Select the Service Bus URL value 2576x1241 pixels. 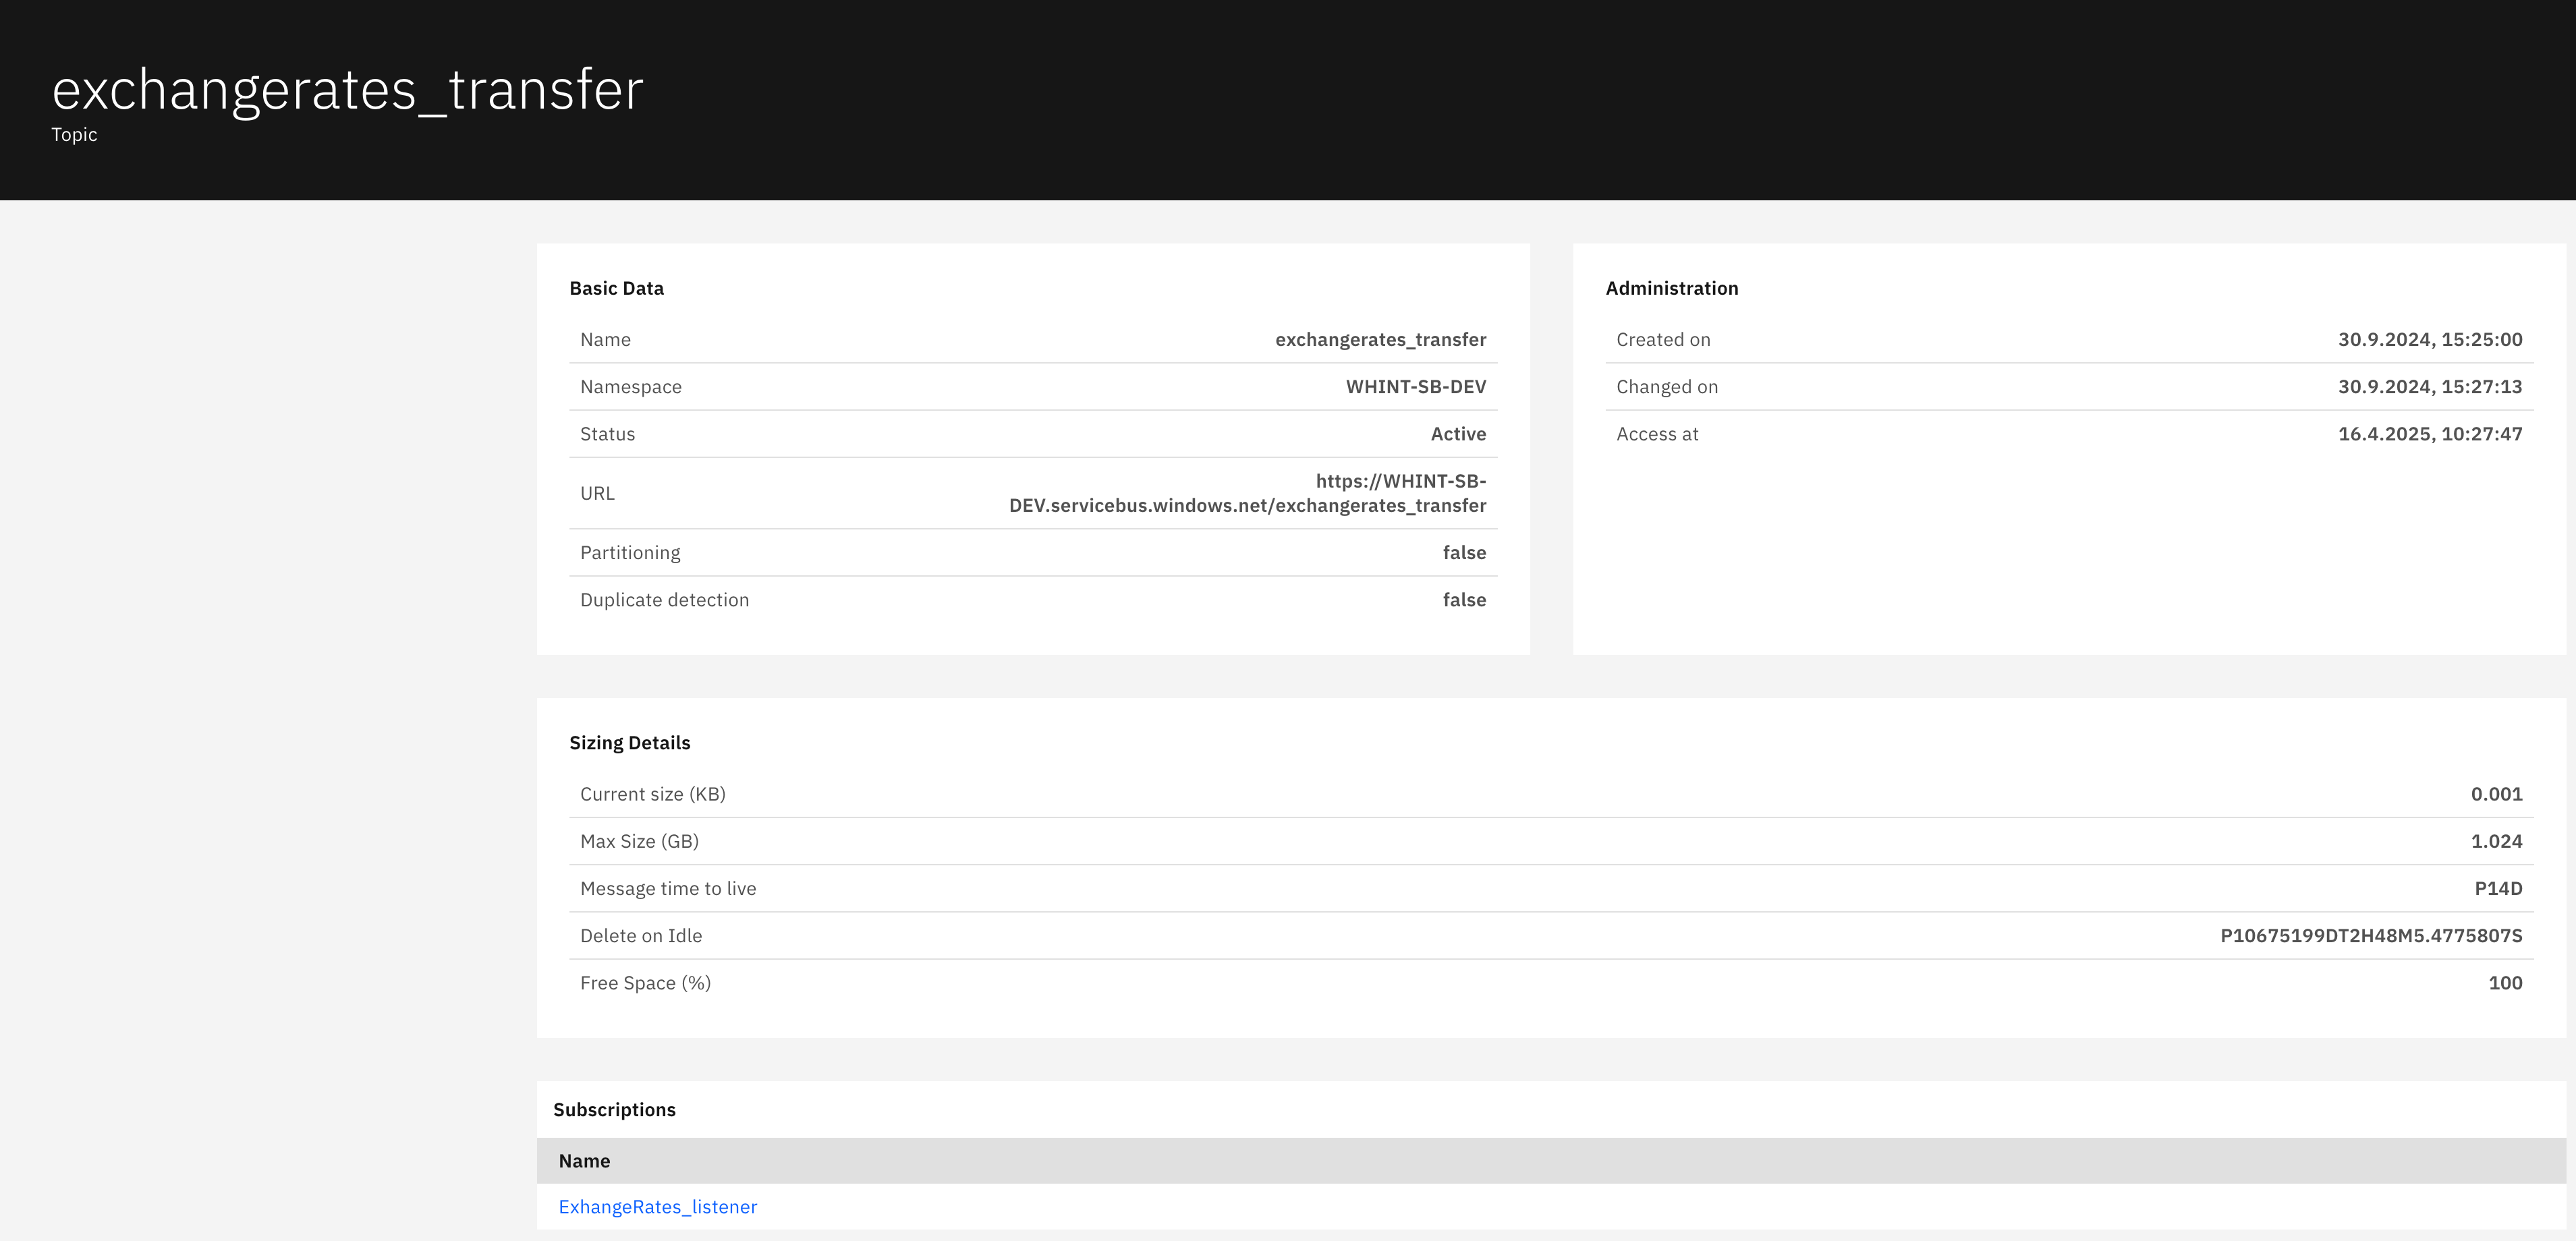click(x=1247, y=493)
